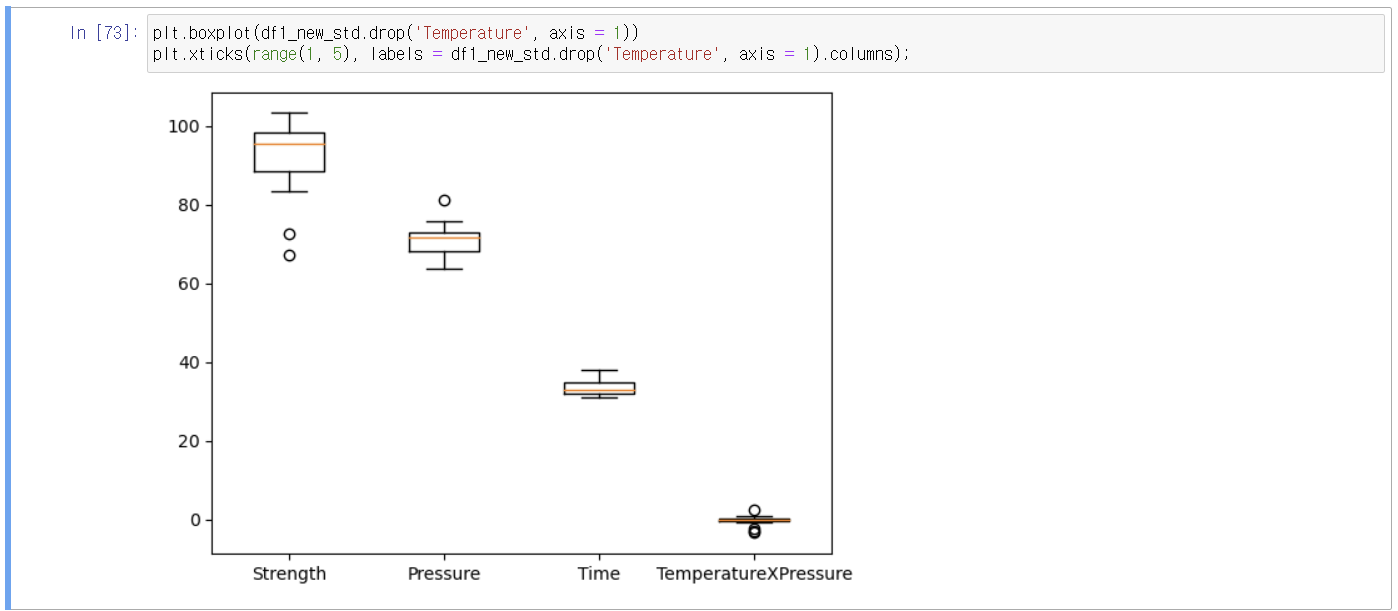Click the 100 y-axis tick label
1398x611 pixels.
point(186,127)
